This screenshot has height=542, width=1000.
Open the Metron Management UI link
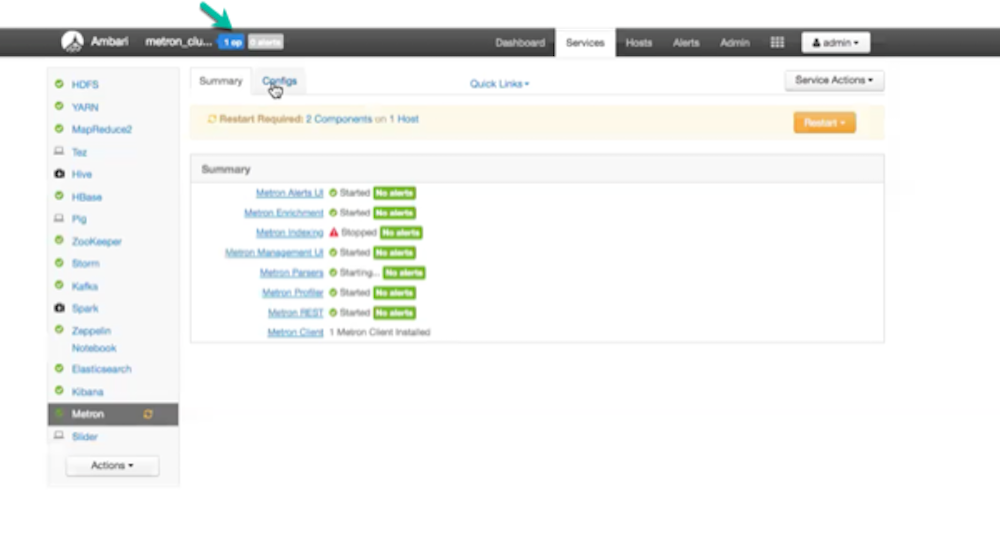[x=274, y=253]
